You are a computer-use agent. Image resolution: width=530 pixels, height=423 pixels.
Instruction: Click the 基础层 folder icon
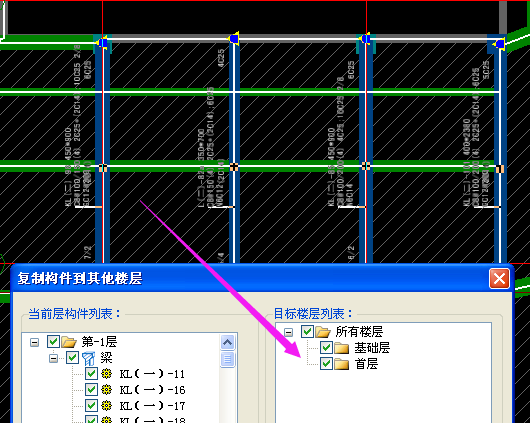pyautogui.click(x=341, y=348)
